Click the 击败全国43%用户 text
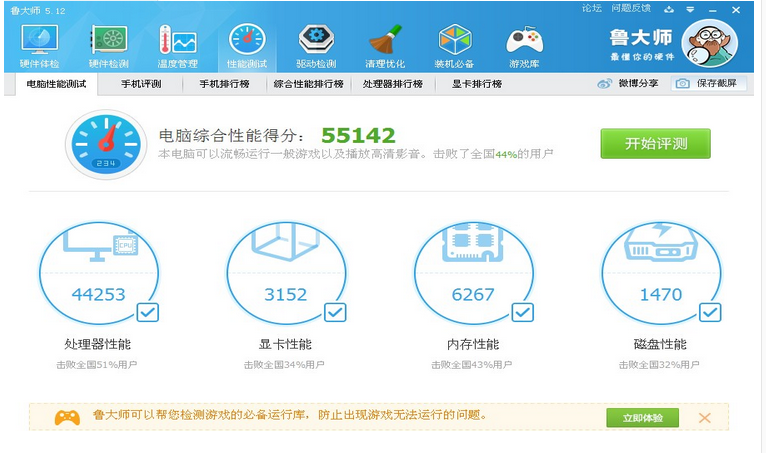 click(472, 365)
